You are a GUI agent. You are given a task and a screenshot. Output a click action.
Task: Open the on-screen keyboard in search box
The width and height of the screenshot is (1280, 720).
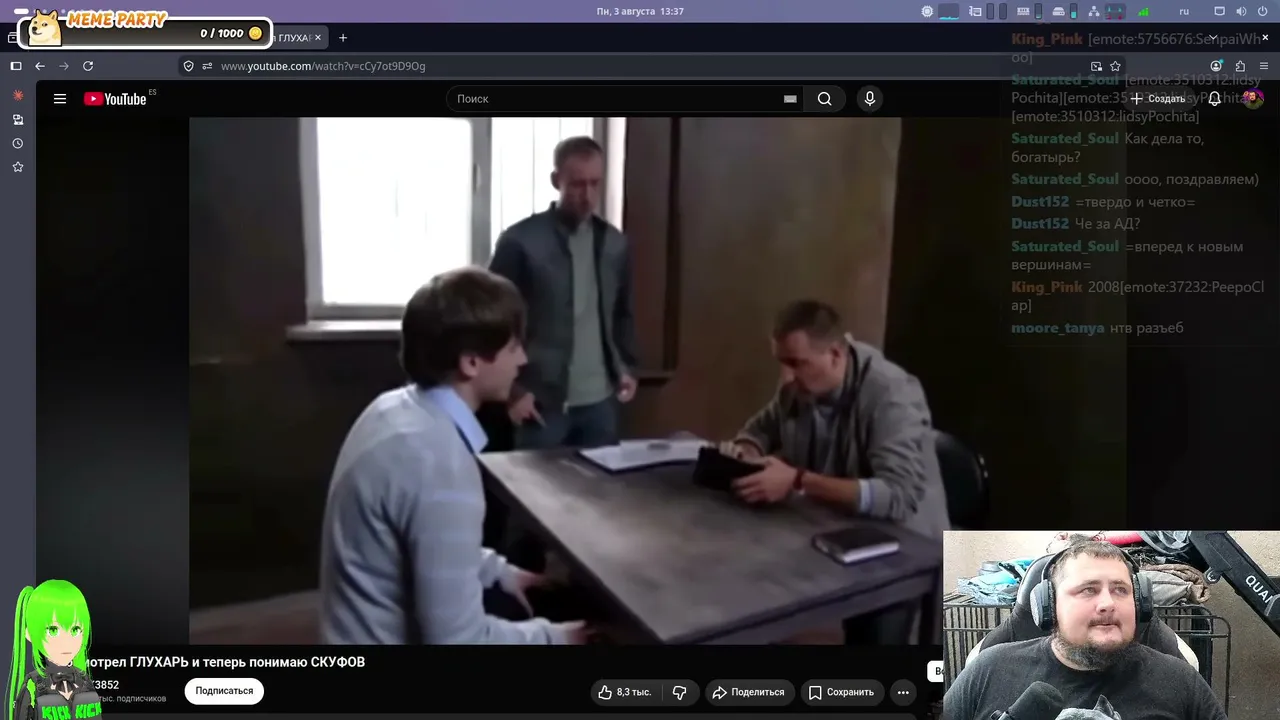pos(790,99)
